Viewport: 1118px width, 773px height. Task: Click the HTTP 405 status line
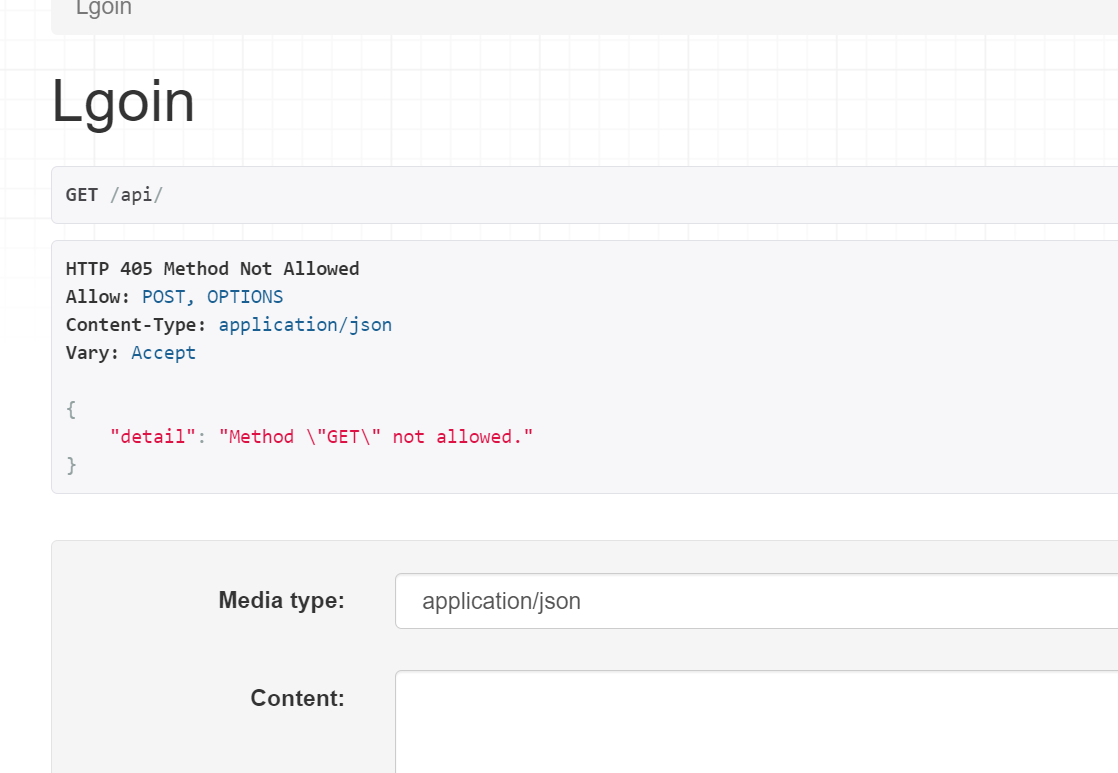212,268
